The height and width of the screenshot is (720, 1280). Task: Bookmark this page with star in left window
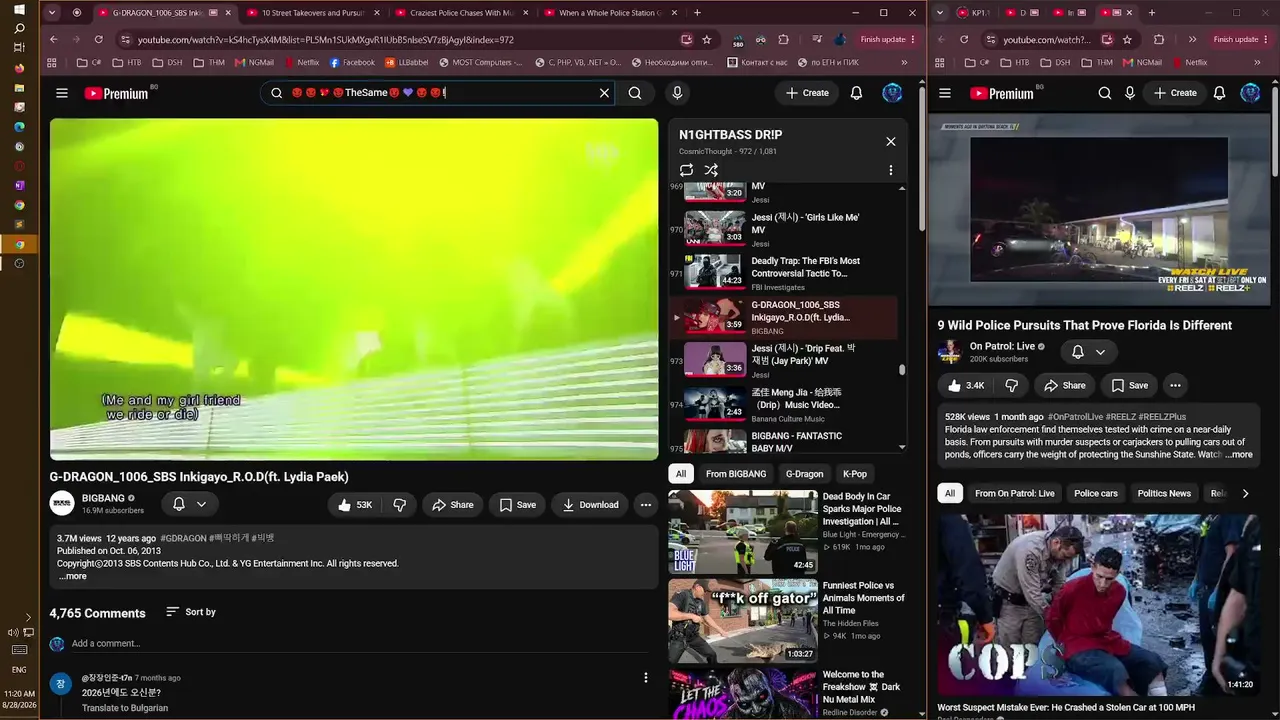tap(707, 39)
